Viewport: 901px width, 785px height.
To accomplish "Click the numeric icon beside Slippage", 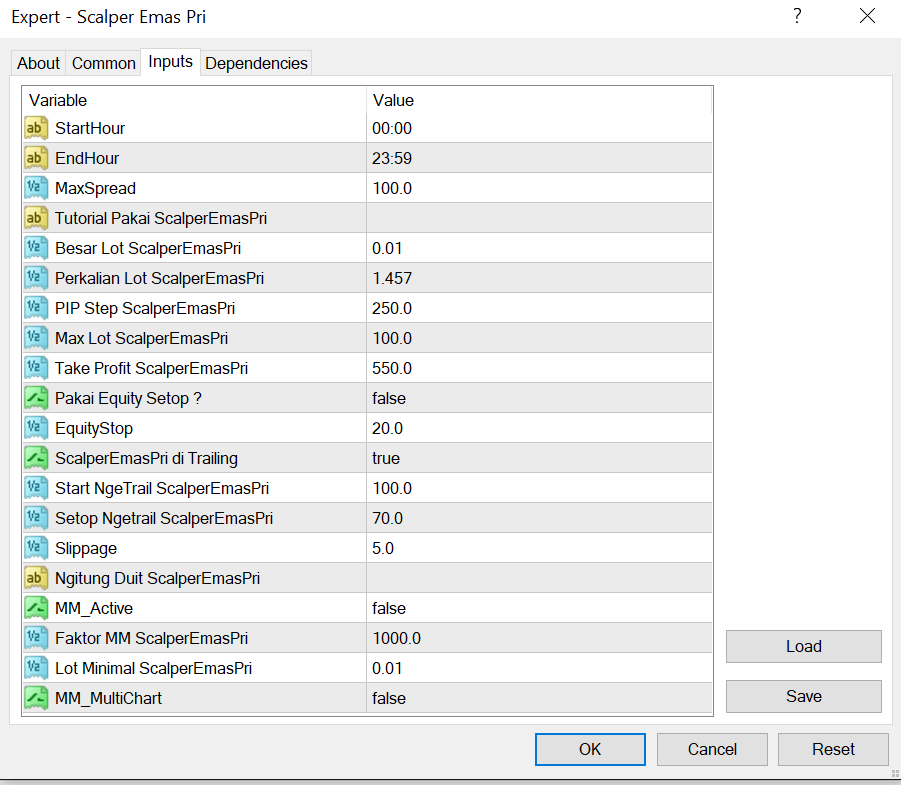I will 36,548.
